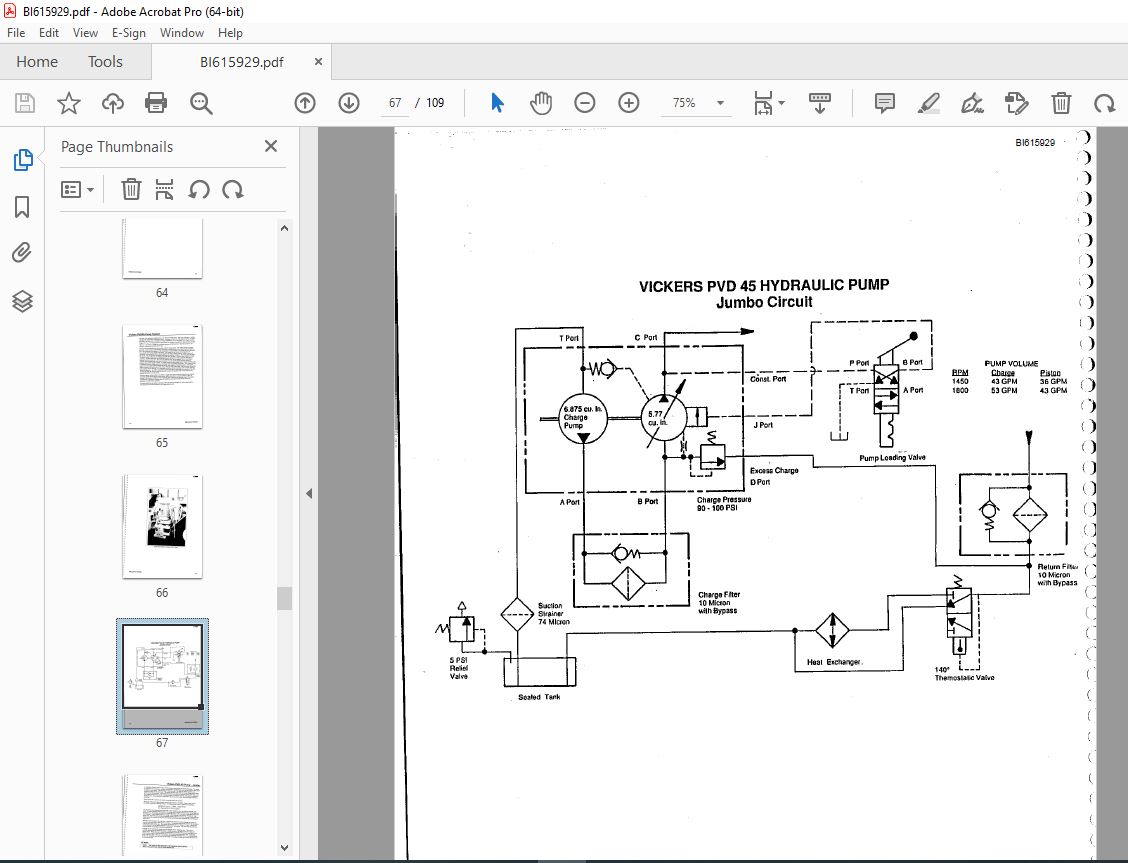This screenshot has height=863, width=1128.
Task: Open the Help menu
Action: [x=230, y=32]
